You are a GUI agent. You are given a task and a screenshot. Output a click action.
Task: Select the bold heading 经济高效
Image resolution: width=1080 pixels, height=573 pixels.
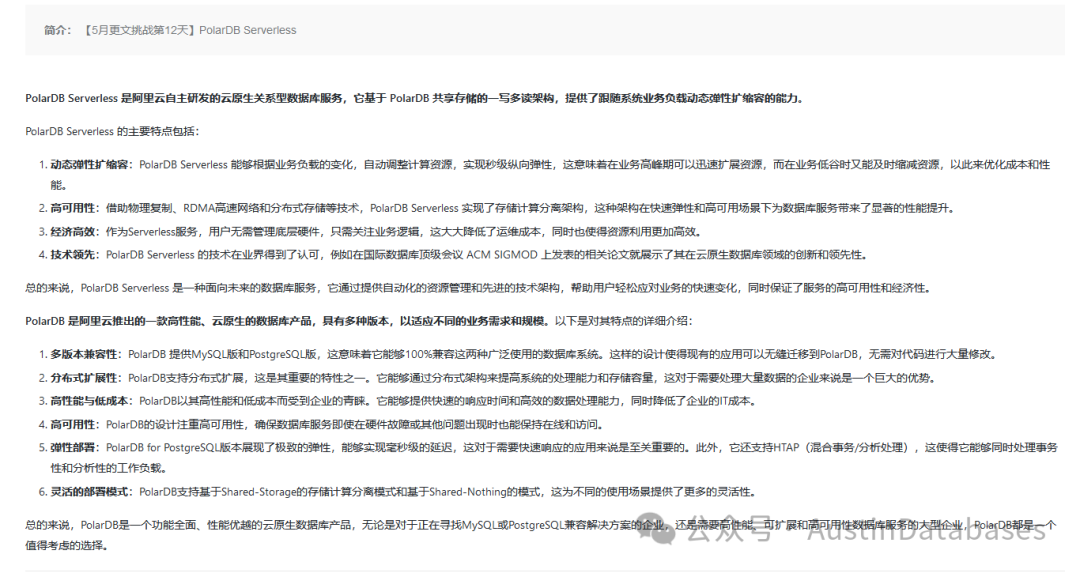[74, 231]
